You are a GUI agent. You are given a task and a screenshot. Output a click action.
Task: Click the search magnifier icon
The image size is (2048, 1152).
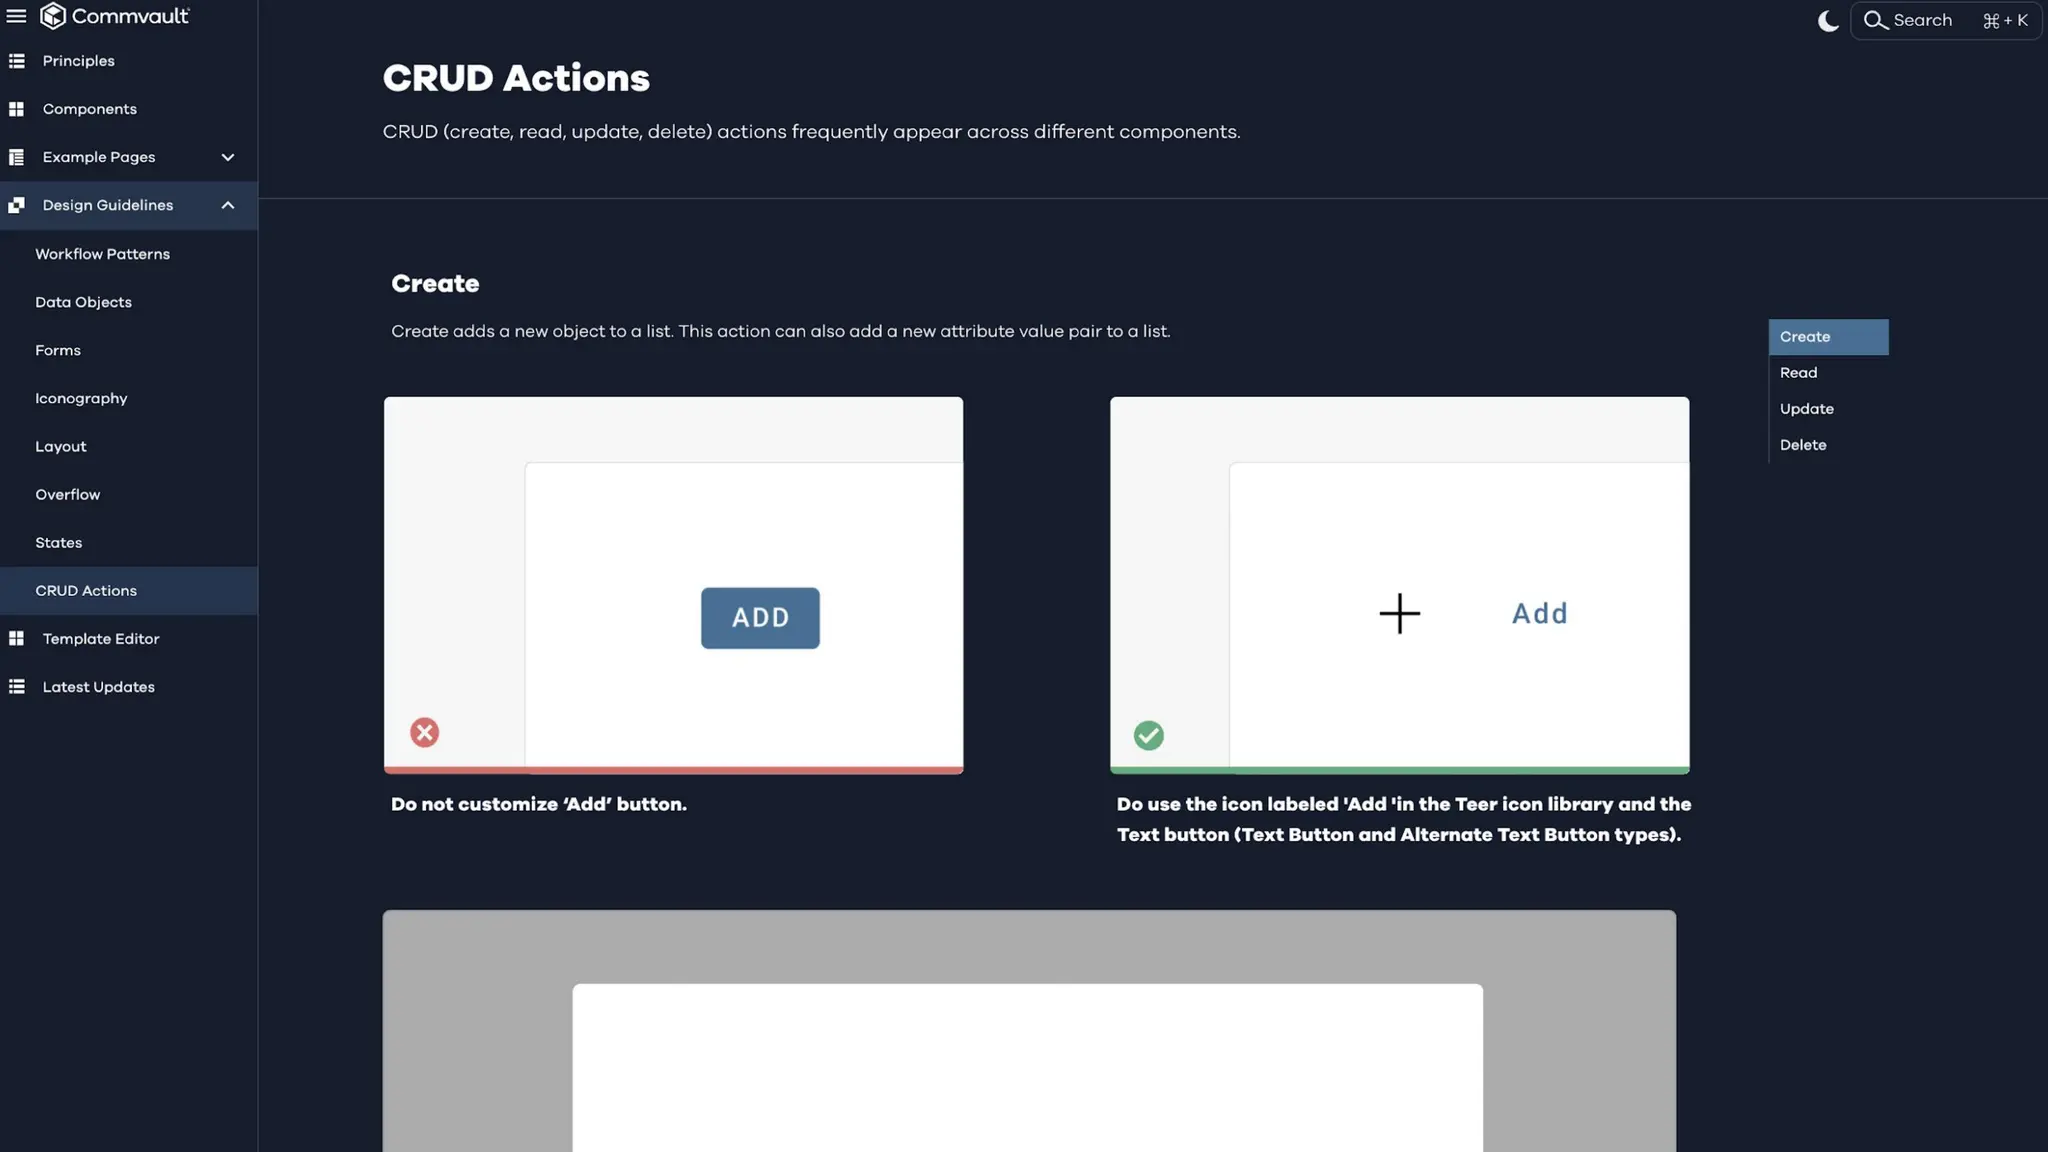coord(1875,21)
